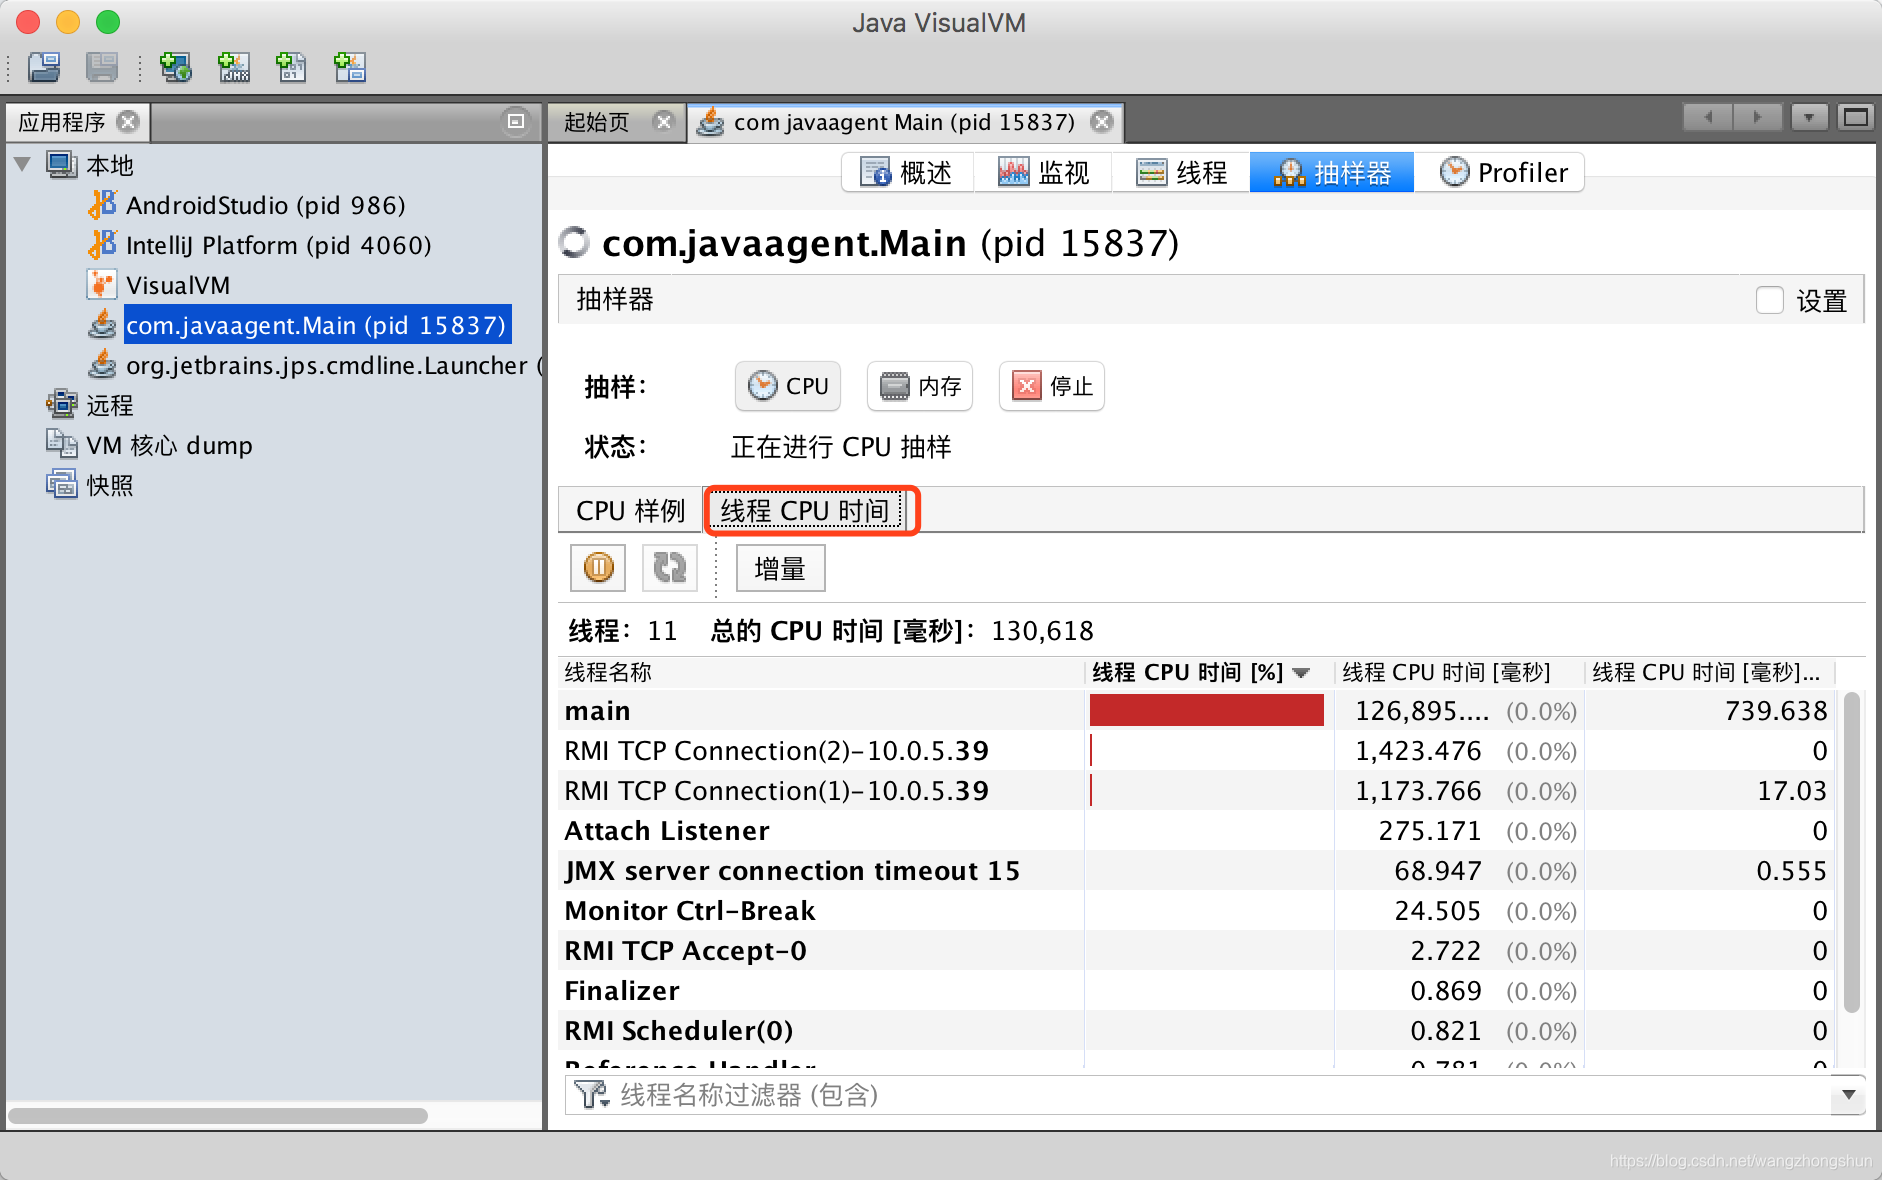Click the Add Remote Host toolbar icon

(x=176, y=67)
